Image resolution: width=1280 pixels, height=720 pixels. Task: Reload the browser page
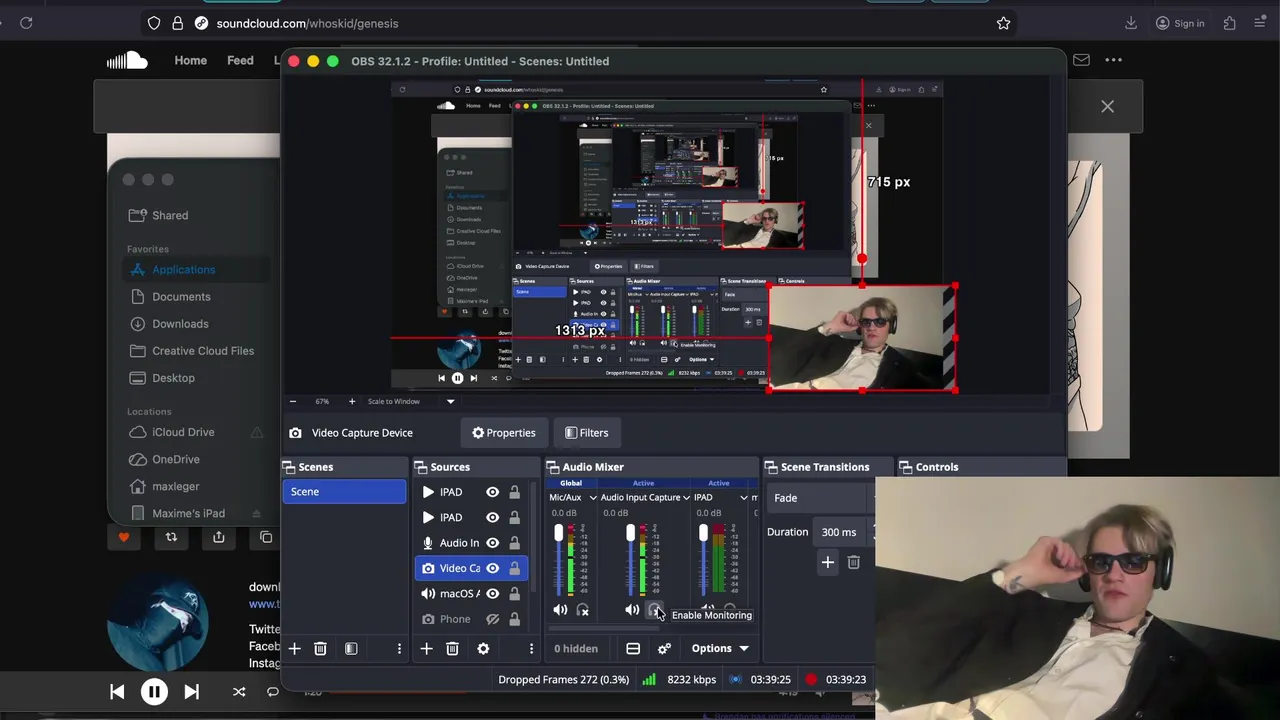point(26,23)
